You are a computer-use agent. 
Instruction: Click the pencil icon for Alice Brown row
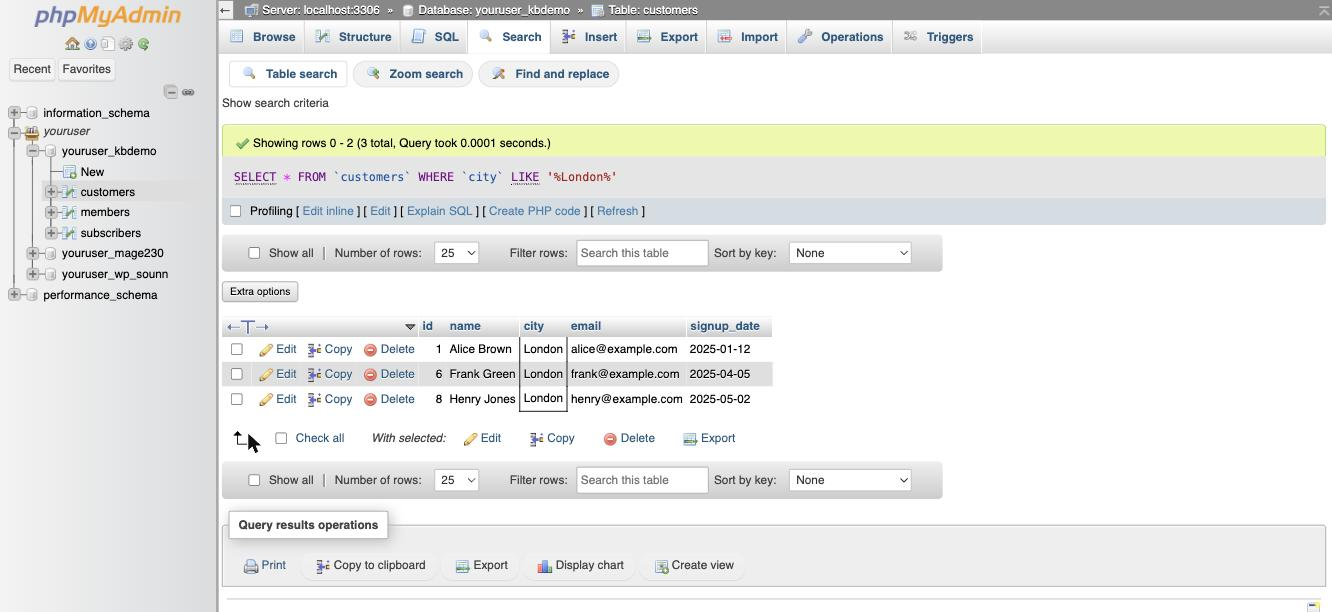(x=266, y=350)
